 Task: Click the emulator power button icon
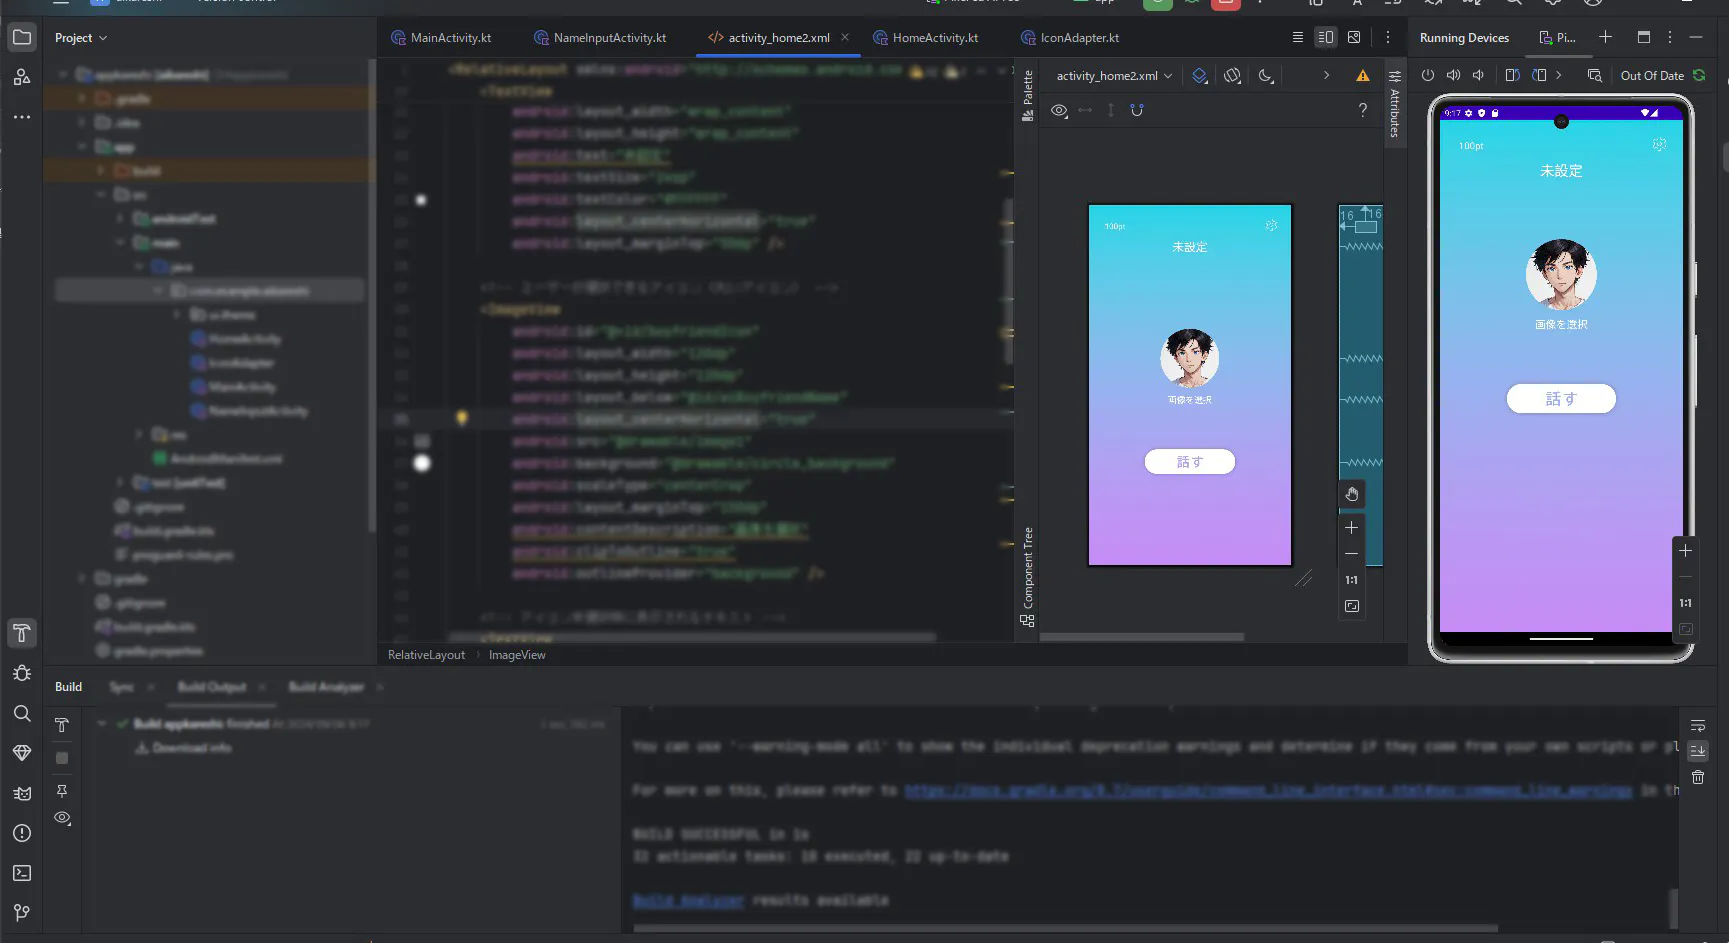coord(1428,76)
